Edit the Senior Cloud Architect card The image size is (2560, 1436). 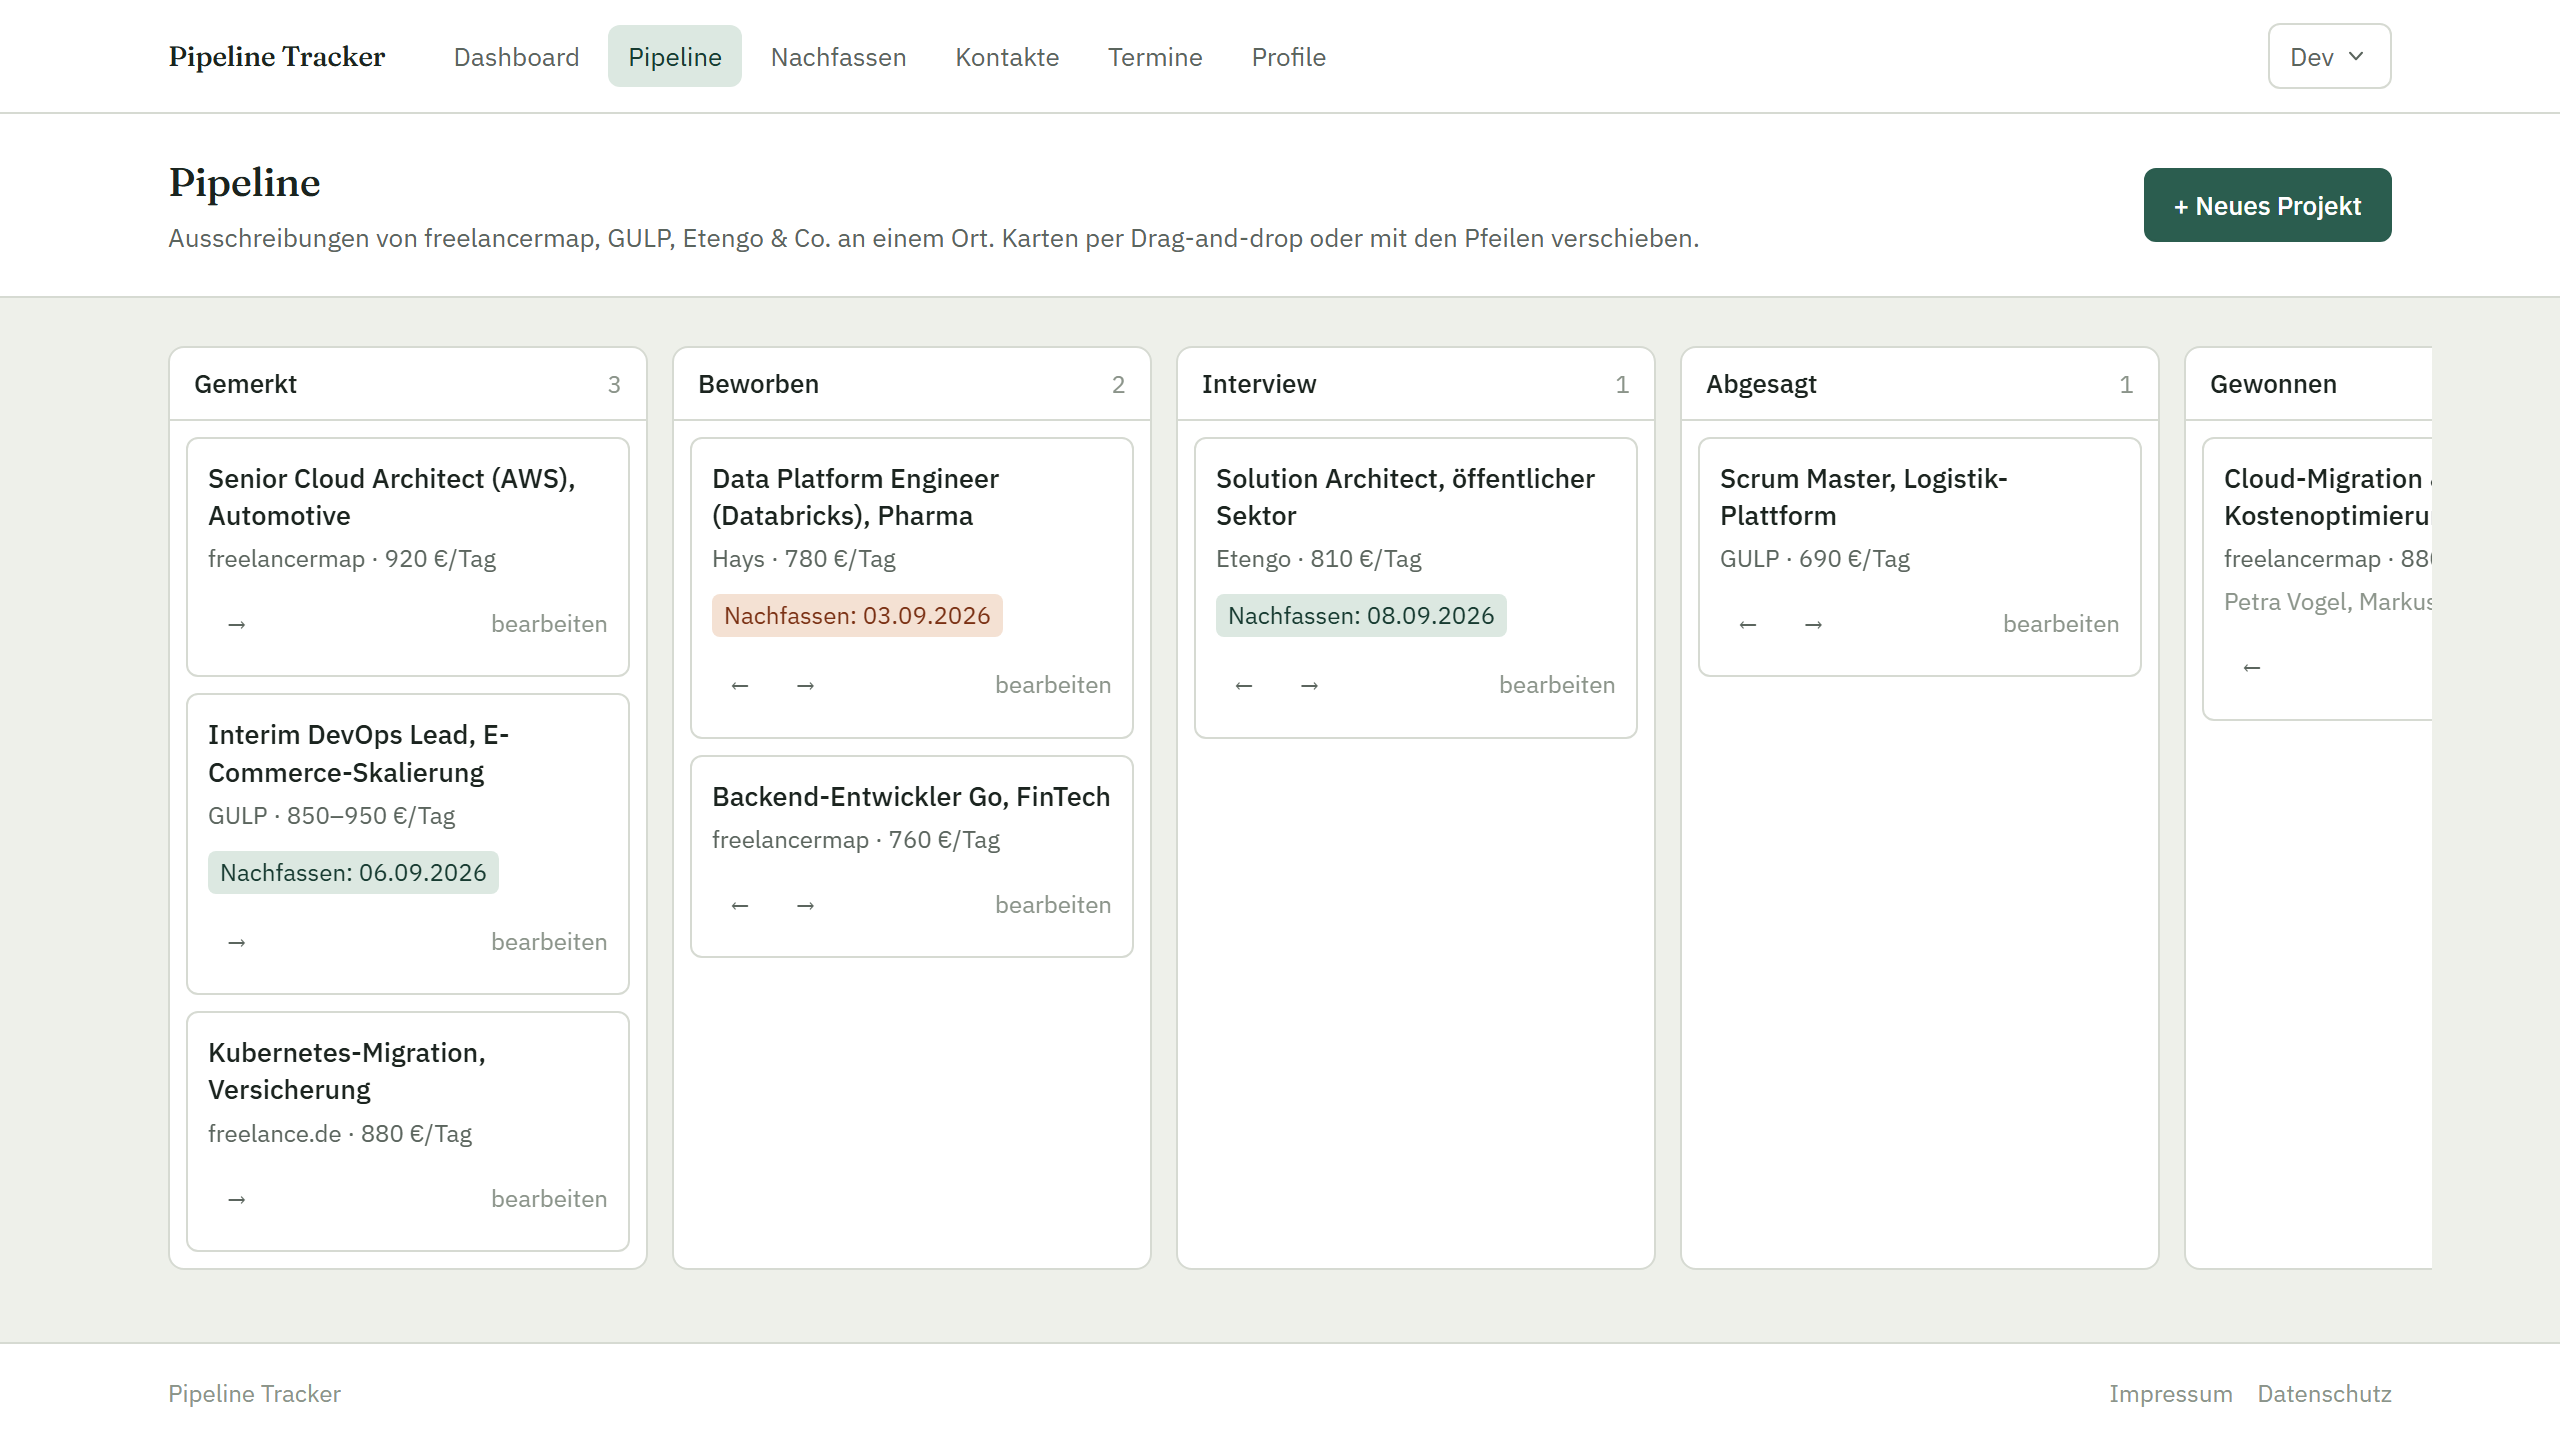(549, 624)
